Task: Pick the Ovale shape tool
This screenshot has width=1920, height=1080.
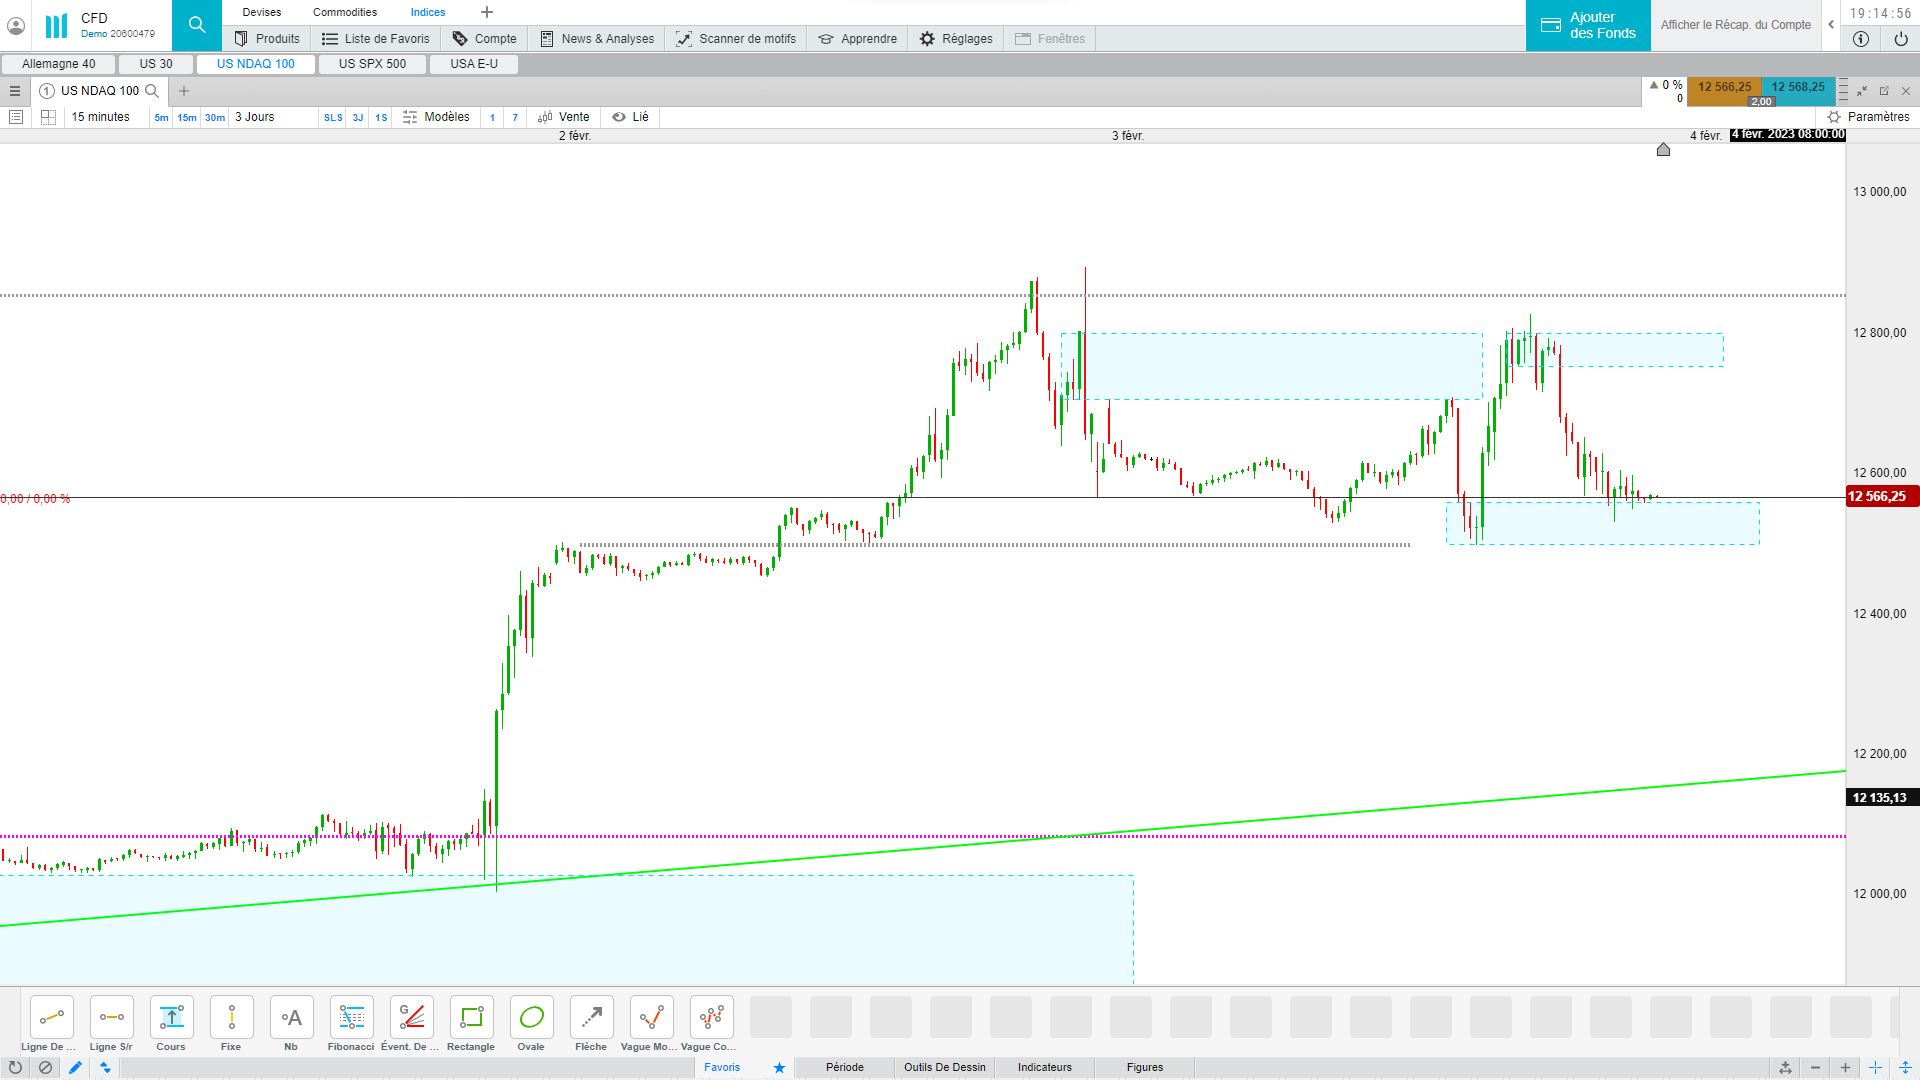Action: coord(531,1018)
